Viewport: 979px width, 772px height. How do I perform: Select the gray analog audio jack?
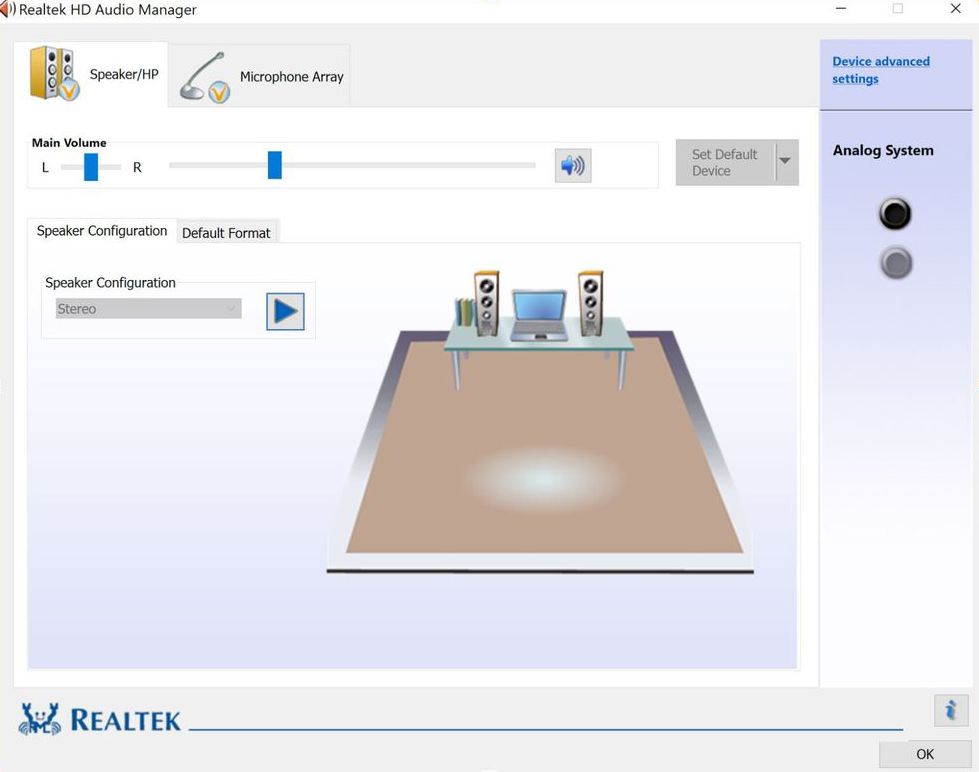[x=896, y=263]
